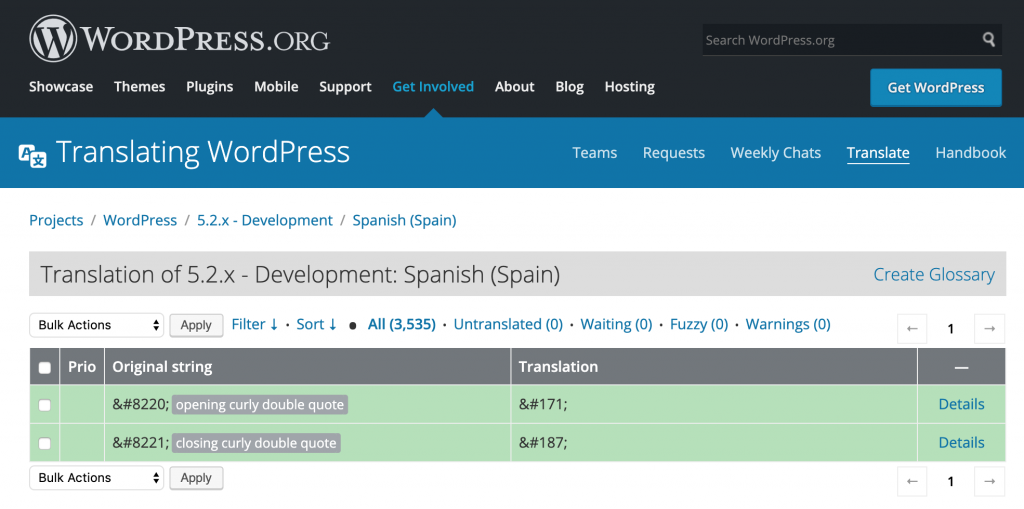The width and height of the screenshot is (1024, 509).
Task: Open the Plugins menu item
Action: click(x=210, y=86)
